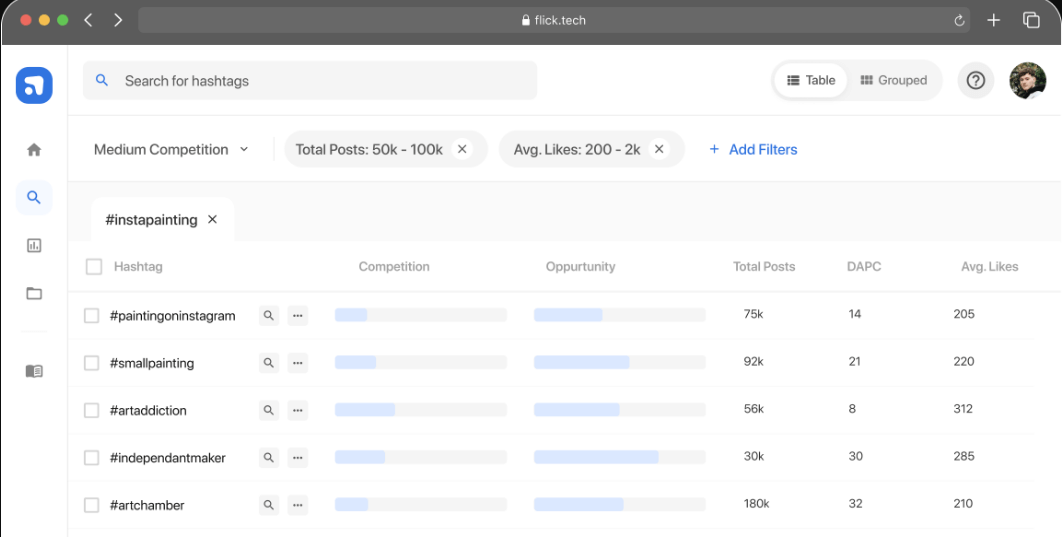
Task: Open the three-dot menu for #artchamber
Action: pos(297,505)
